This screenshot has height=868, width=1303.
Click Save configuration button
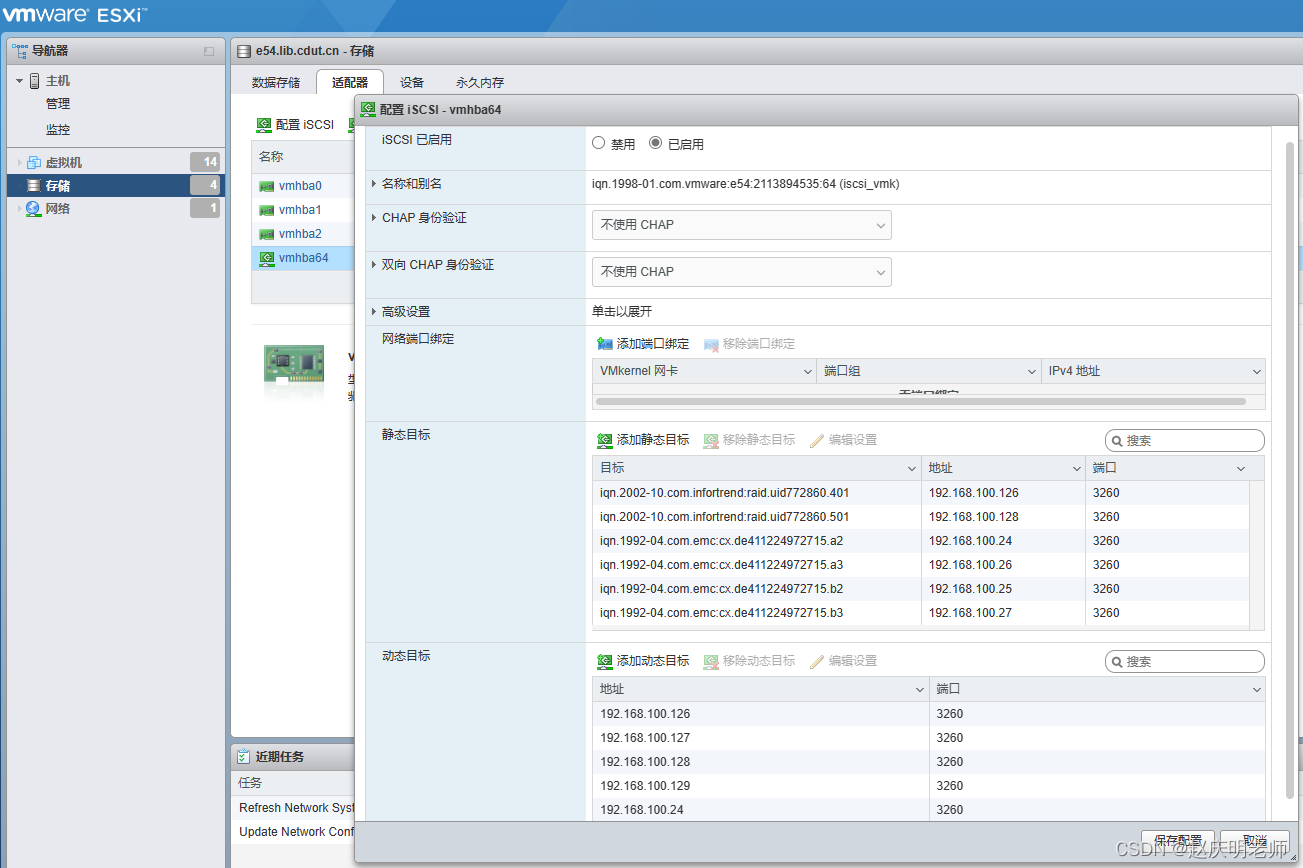(1178, 841)
